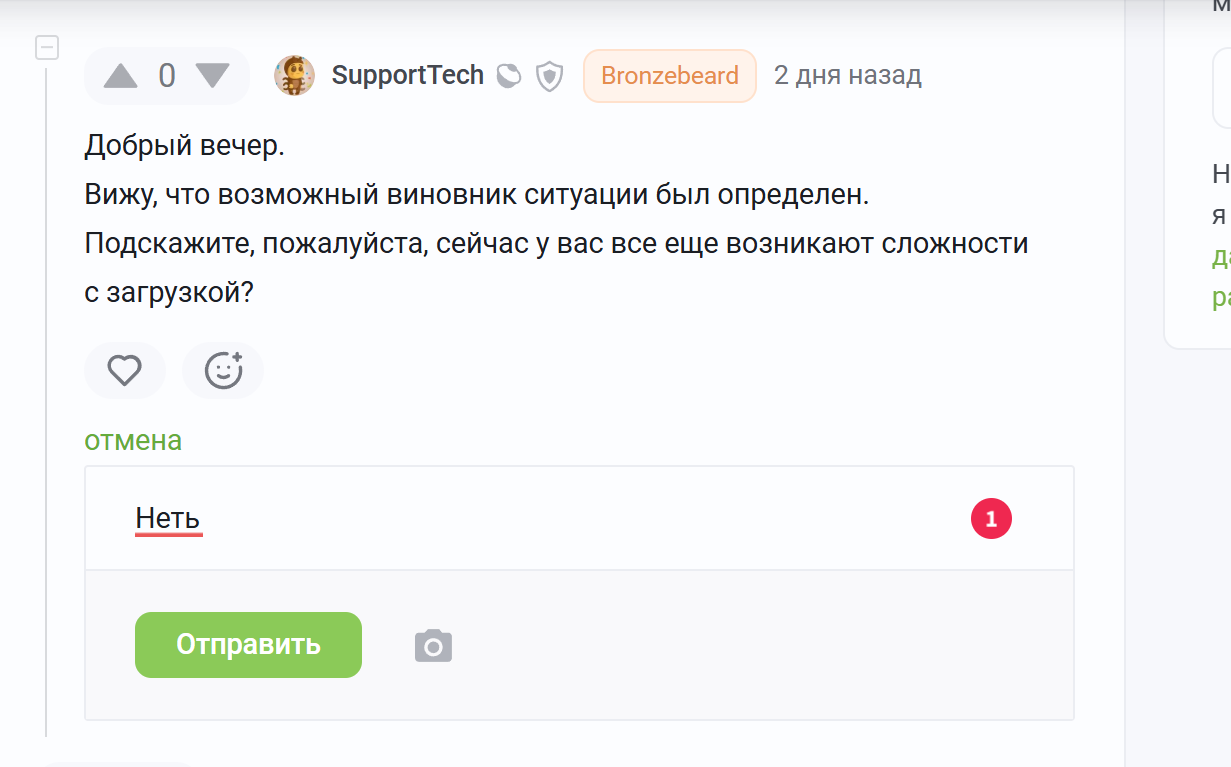Collapse the comment thread with minus box

click(x=47, y=47)
